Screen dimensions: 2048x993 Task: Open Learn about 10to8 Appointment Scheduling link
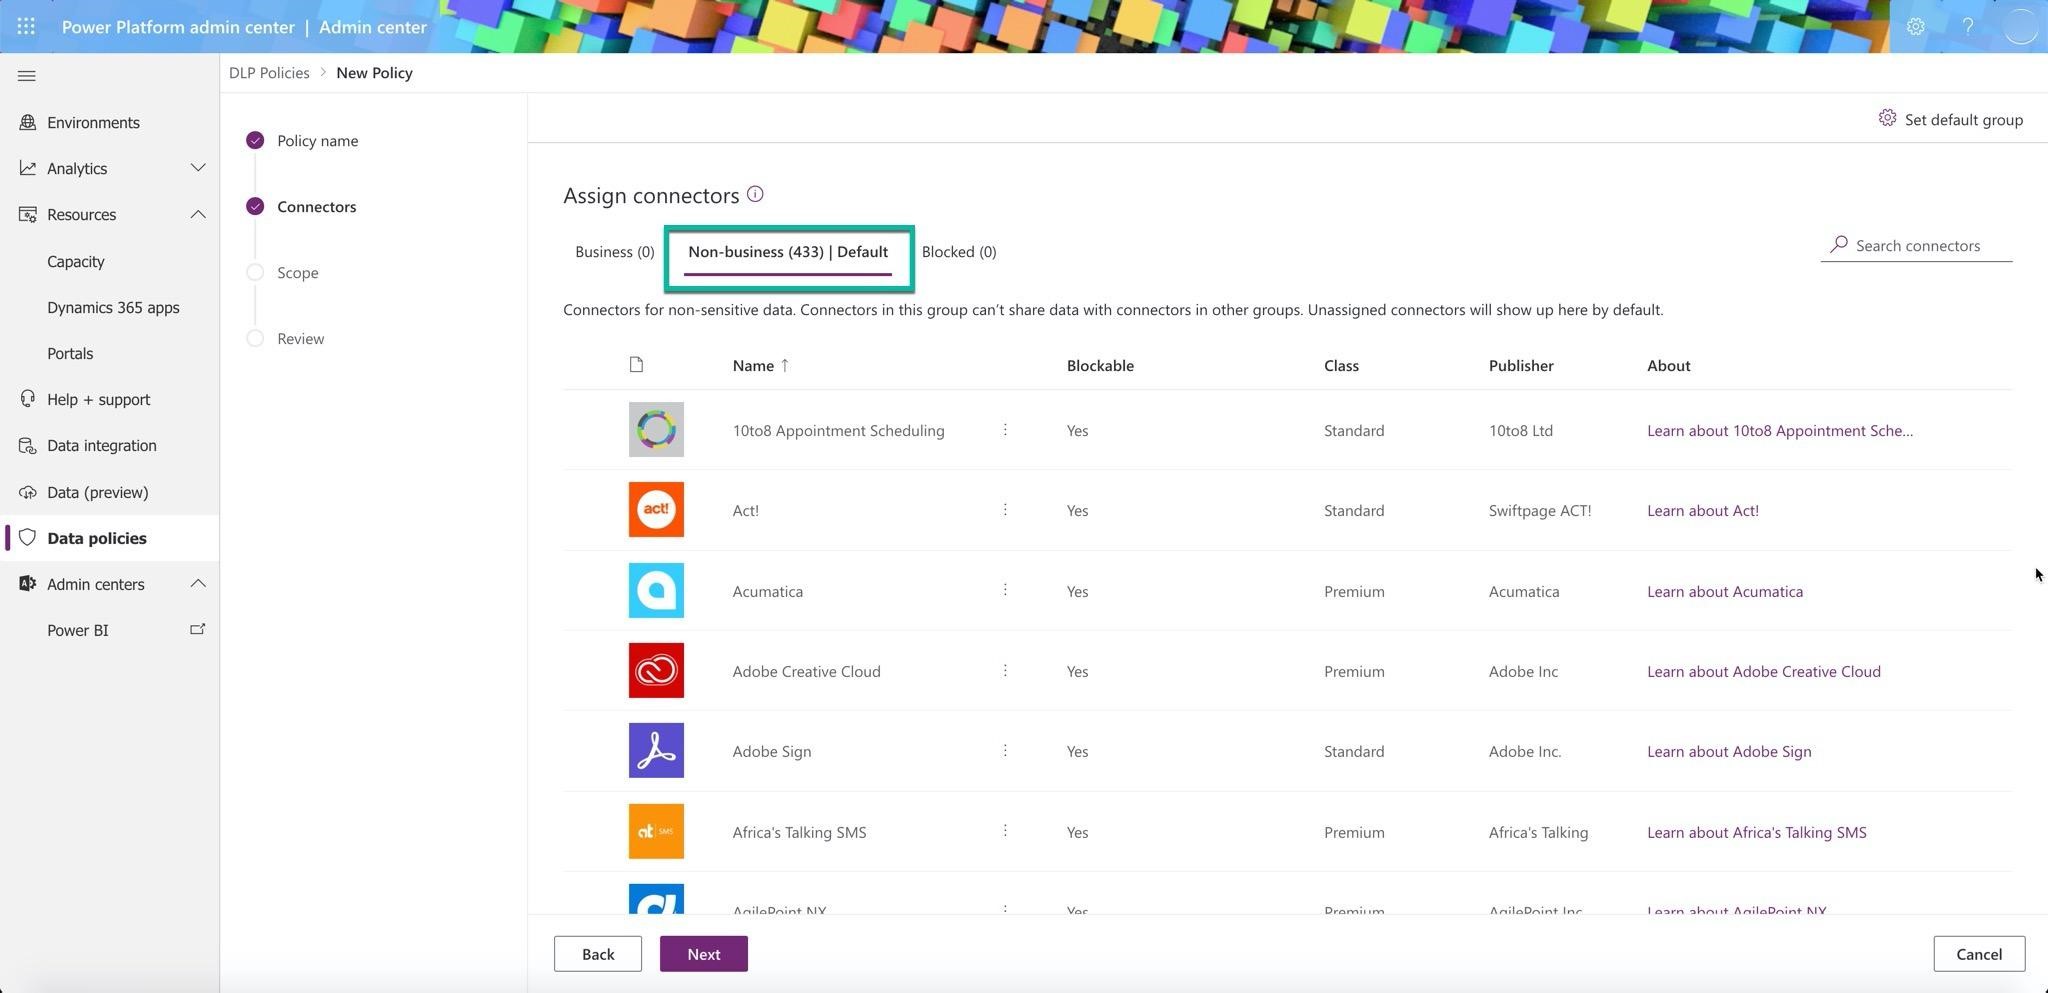click(x=1780, y=430)
